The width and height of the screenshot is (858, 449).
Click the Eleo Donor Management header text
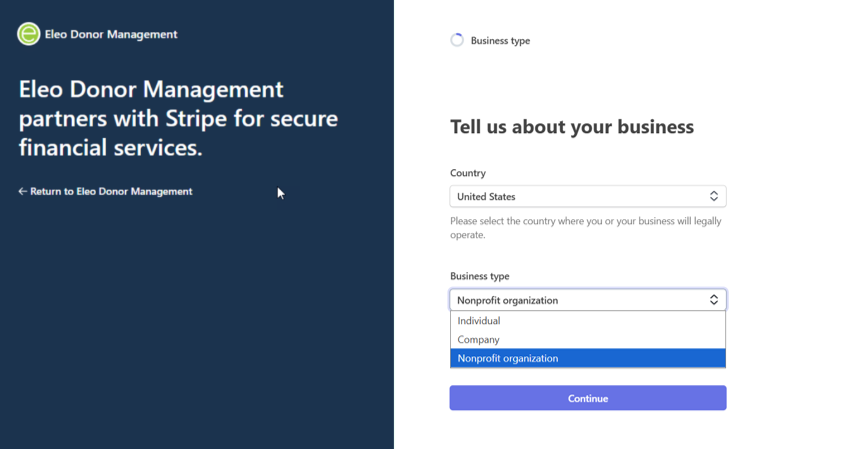click(111, 34)
